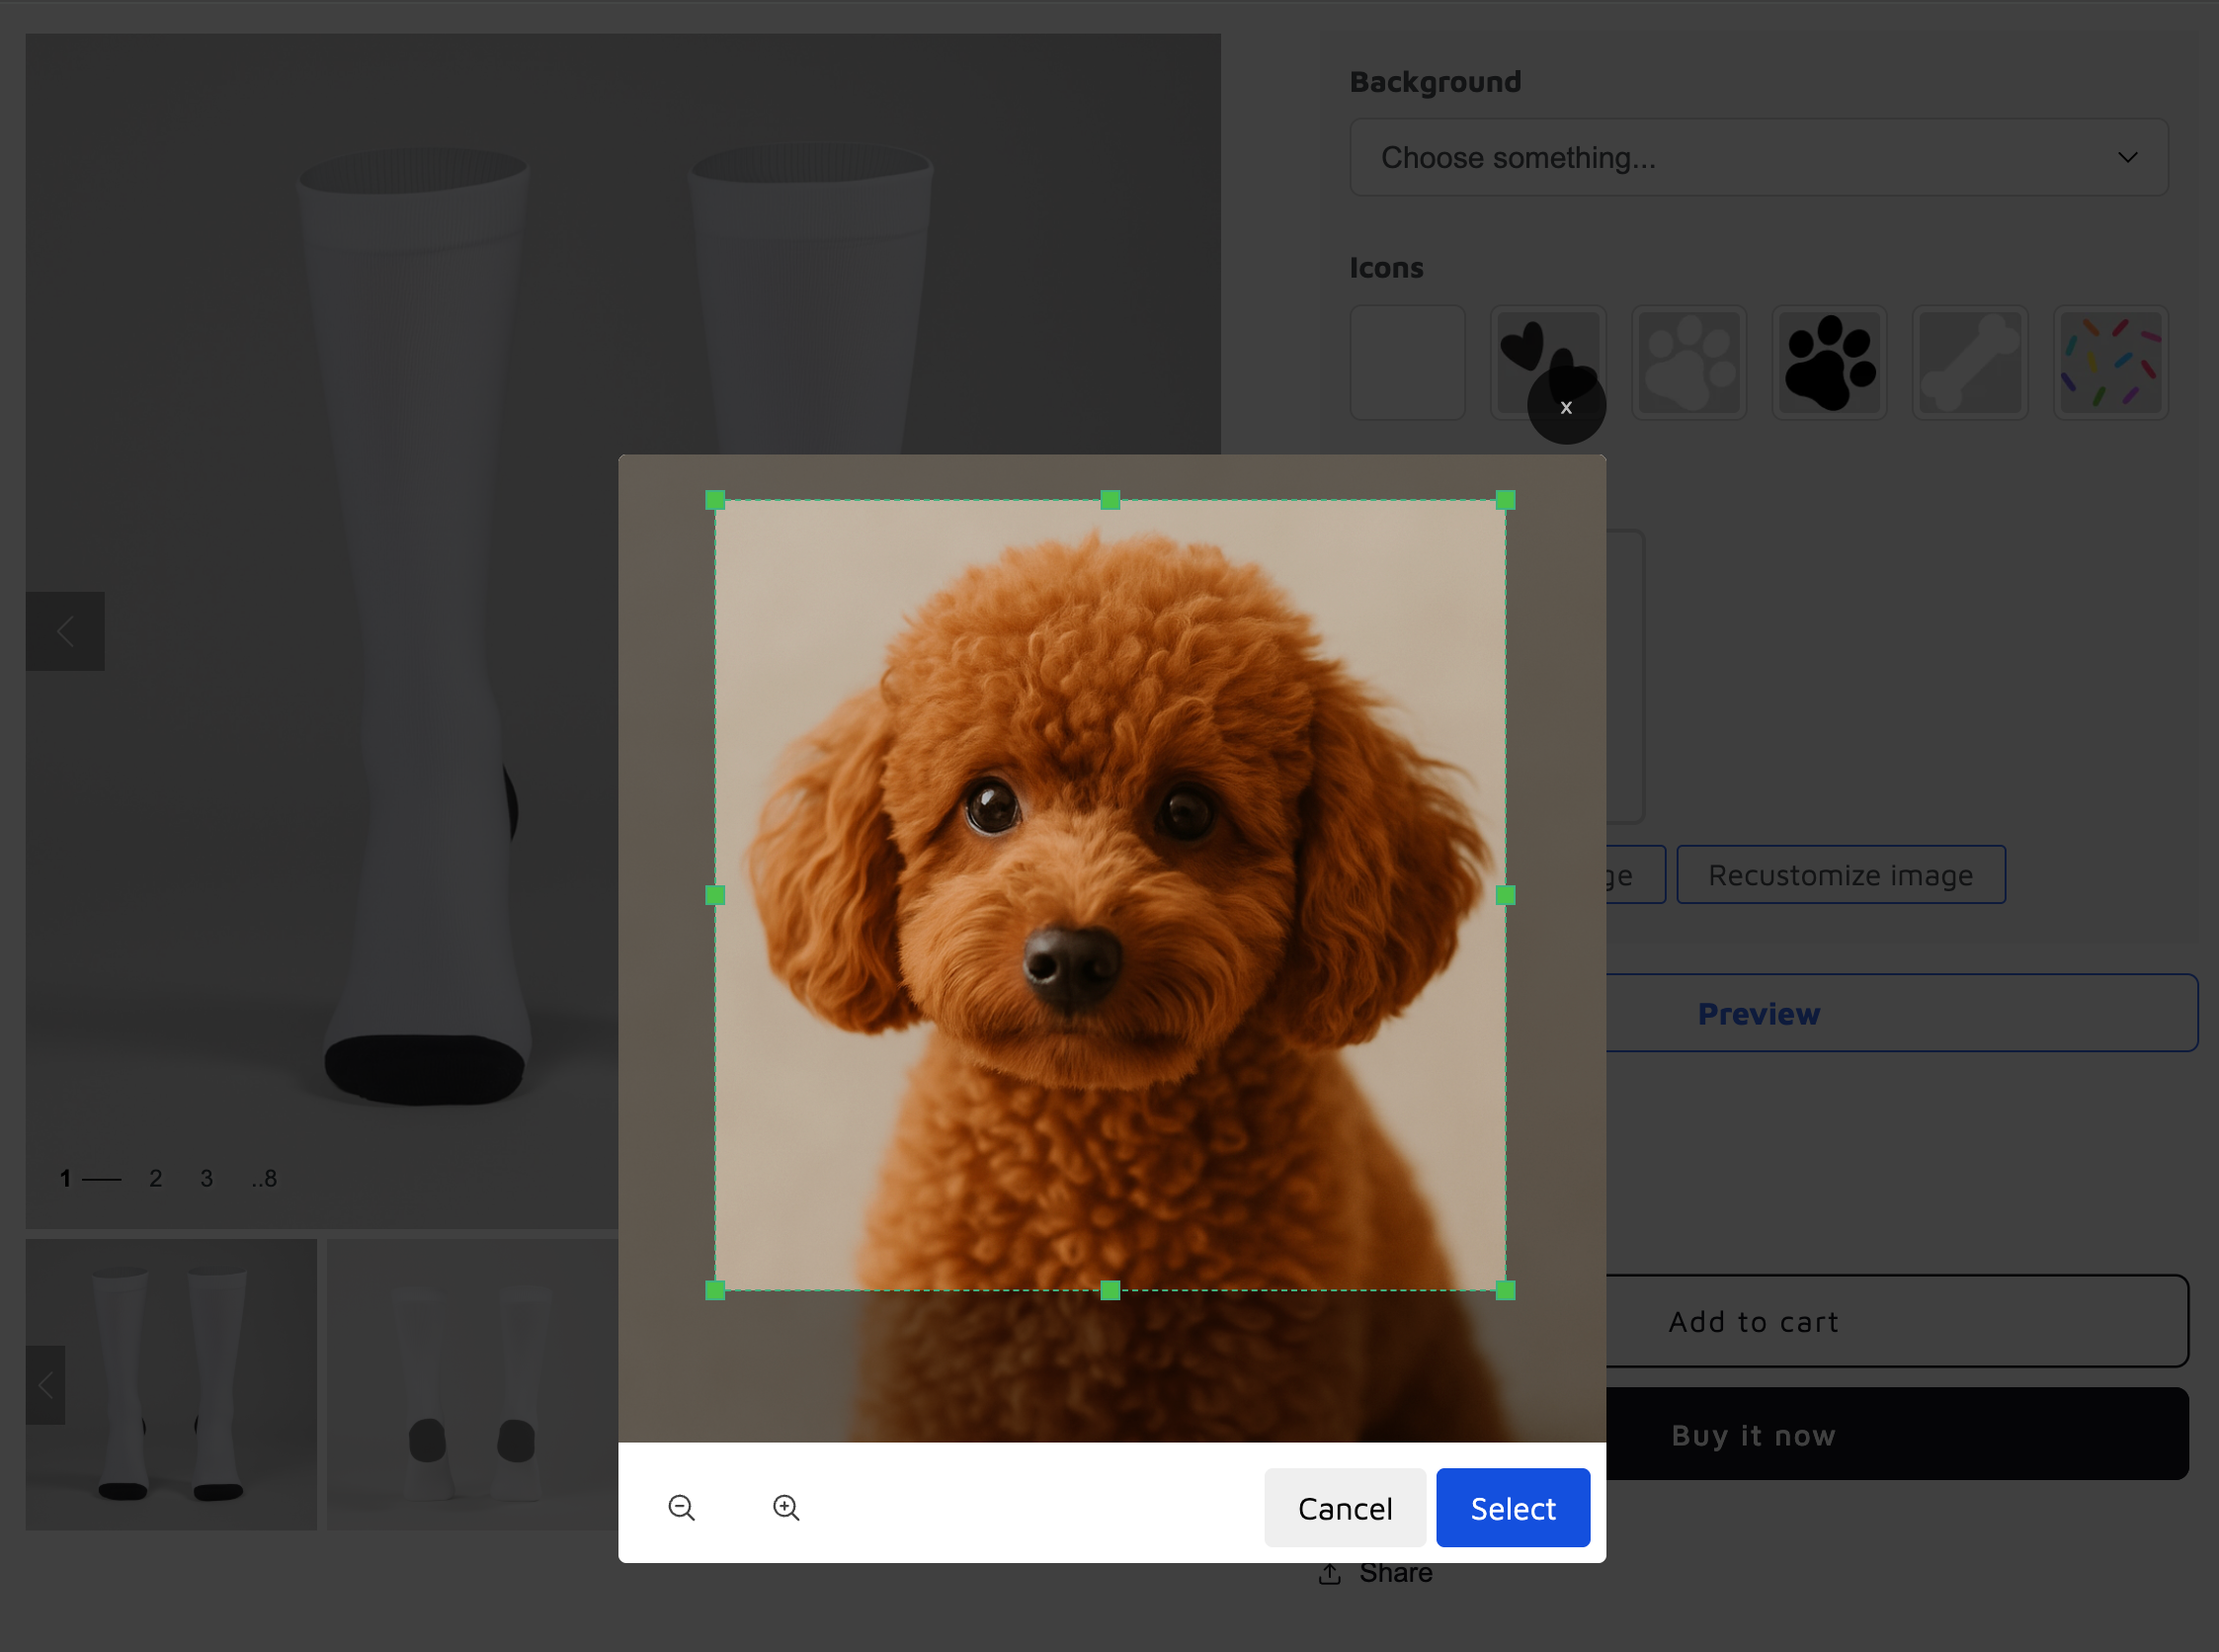The image size is (2219, 1652).
Task: Confirm crop with the Select button
Action: pyautogui.click(x=1512, y=1507)
